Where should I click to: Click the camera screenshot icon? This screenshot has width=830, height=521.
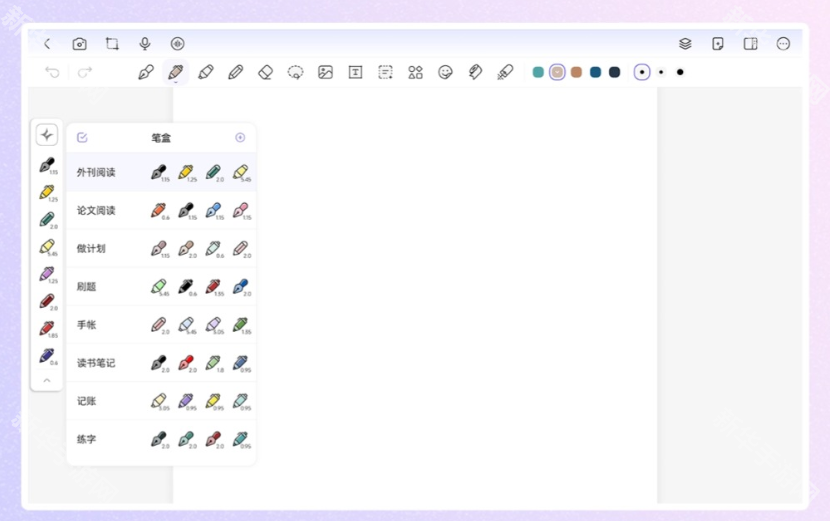pyautogui.click(x=79, y=44)
